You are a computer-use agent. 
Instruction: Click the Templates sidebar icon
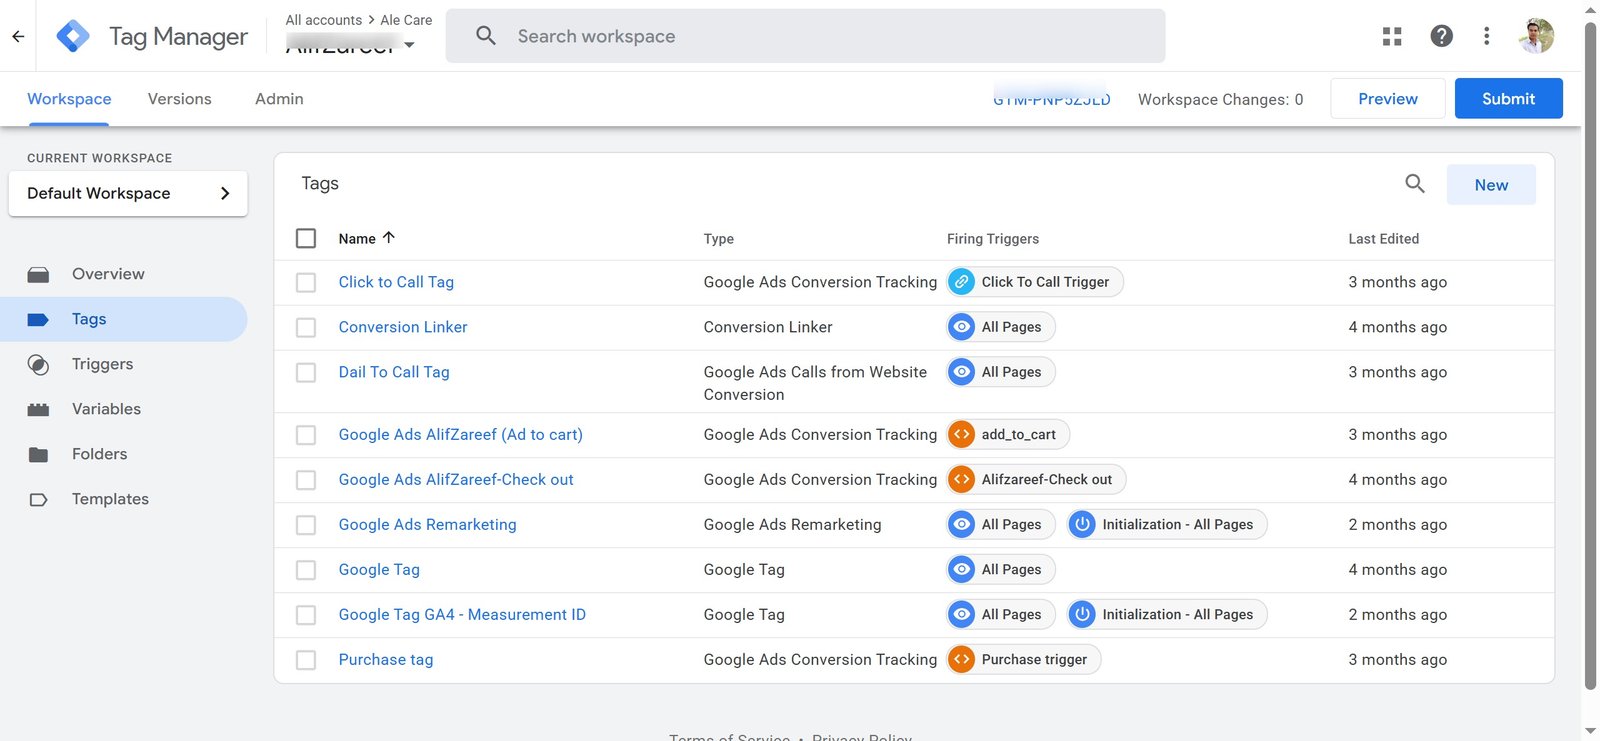[x=38, y=499]
